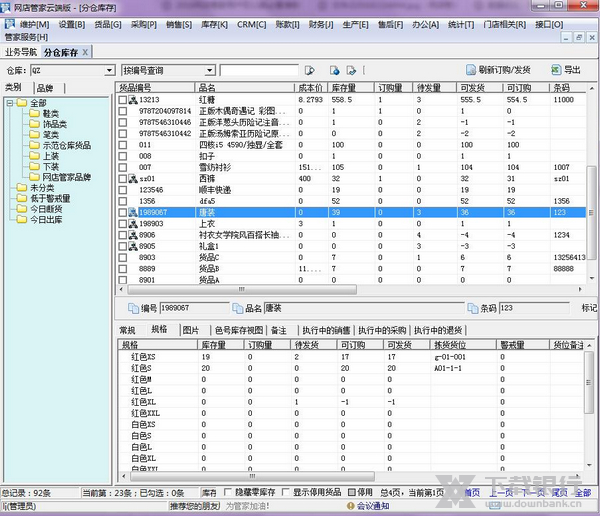Click the 首页 page link
This screenshot has width=600, height=516.
pyautogui.click(x=472, y=493)
